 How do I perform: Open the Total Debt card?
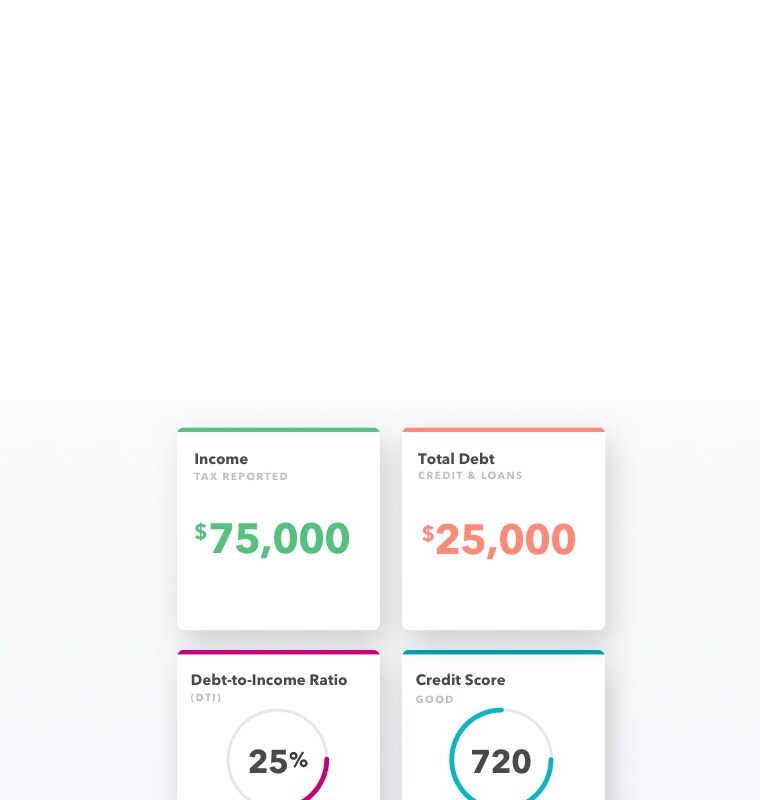503,529
